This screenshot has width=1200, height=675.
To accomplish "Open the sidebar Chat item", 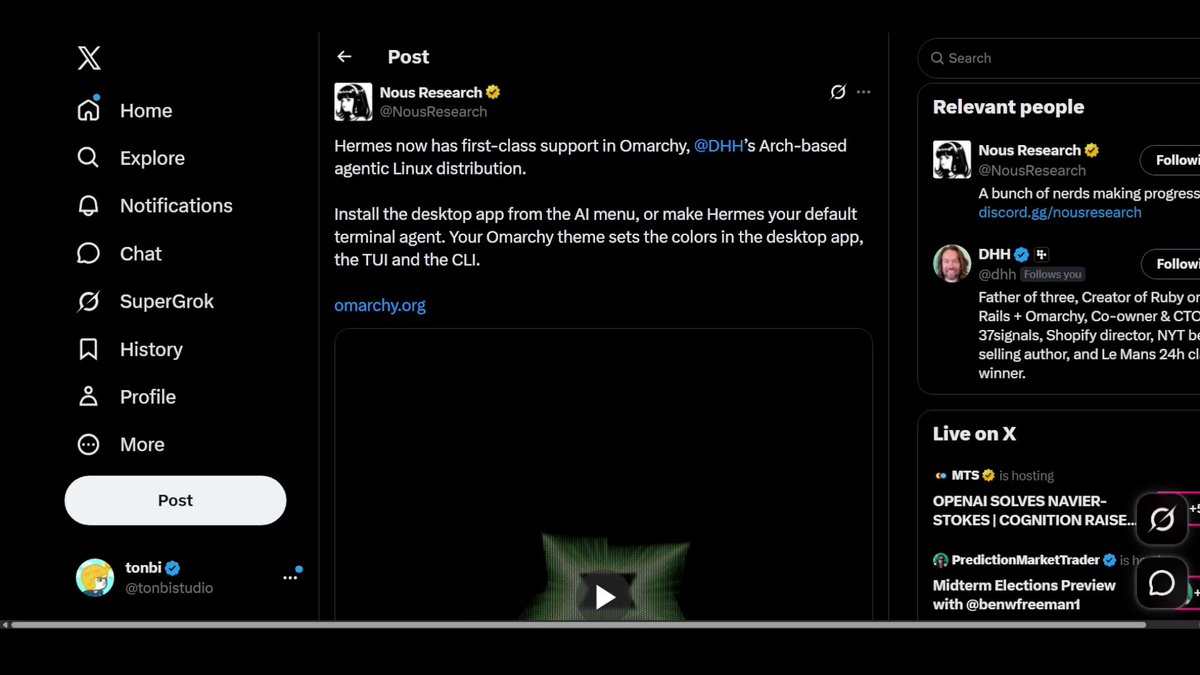I will point(119,254).
